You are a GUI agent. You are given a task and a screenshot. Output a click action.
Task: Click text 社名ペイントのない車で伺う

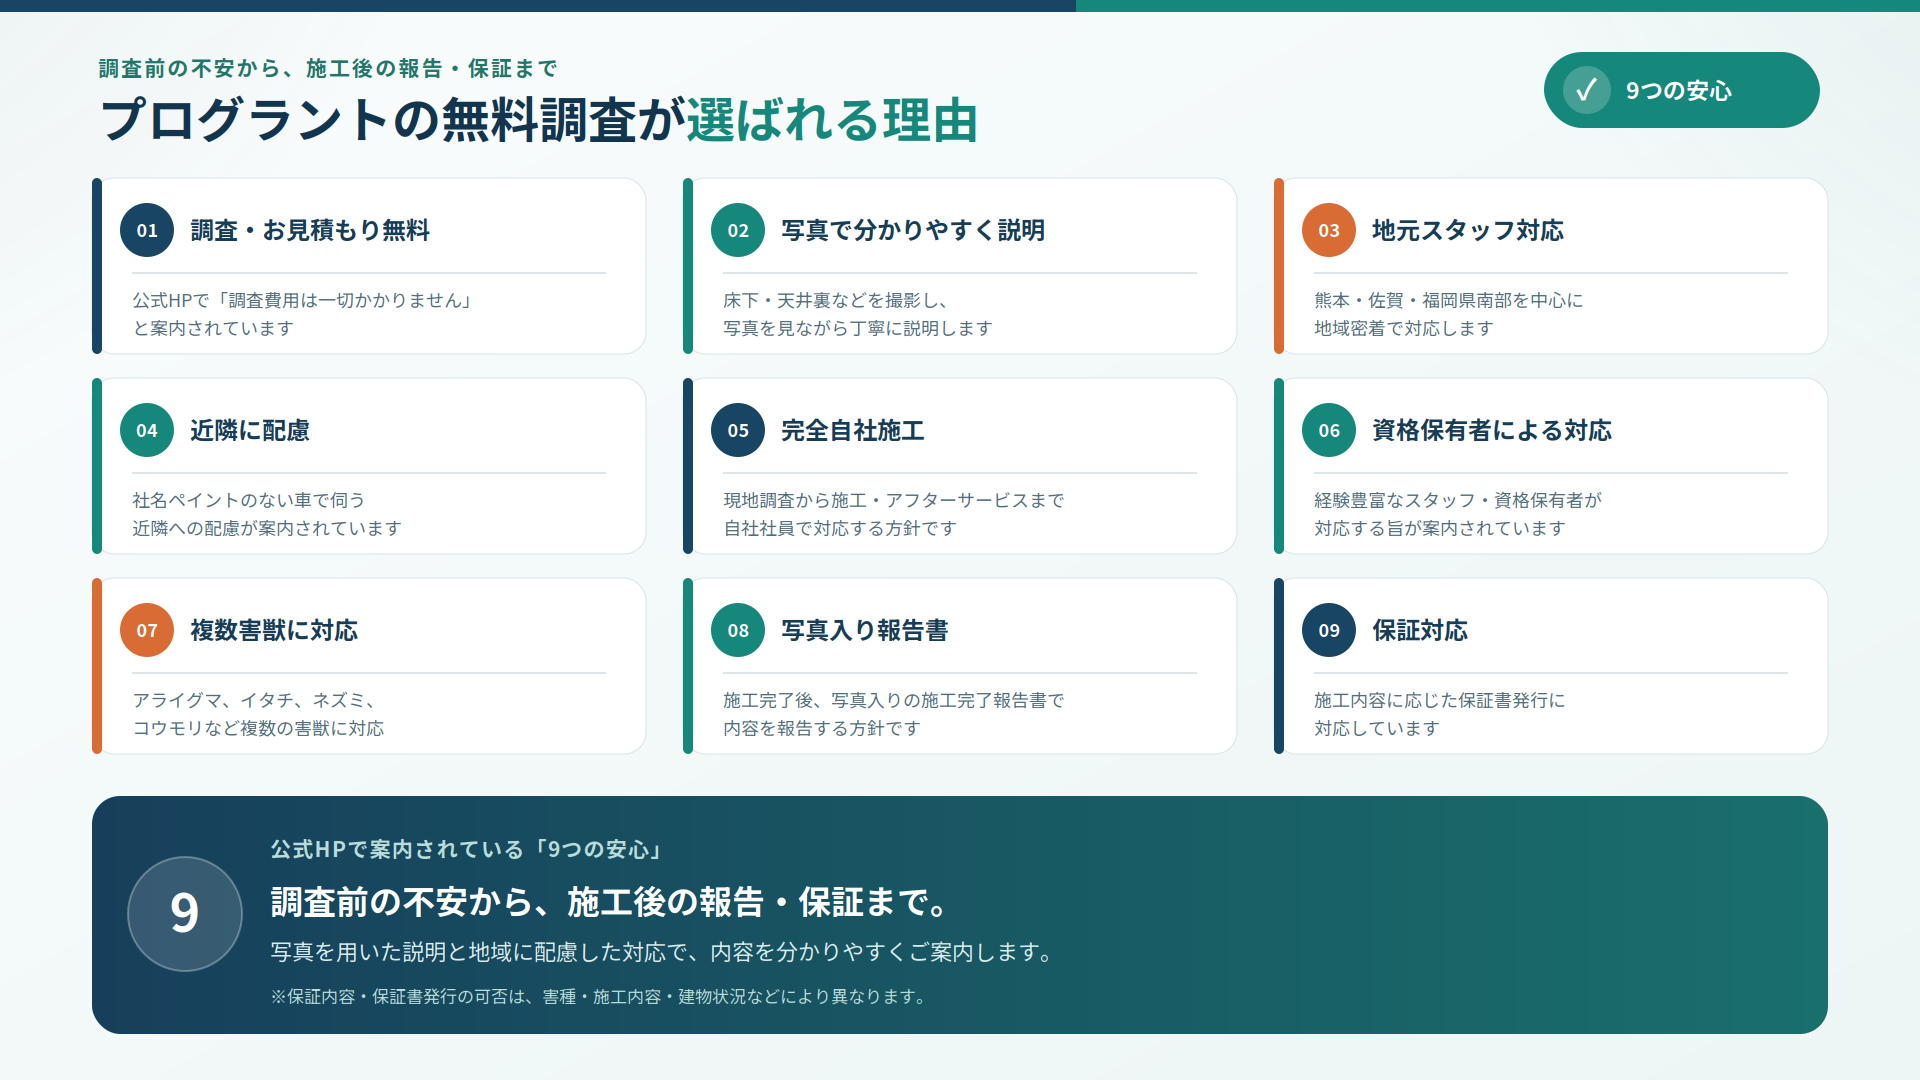click(249, 500)
